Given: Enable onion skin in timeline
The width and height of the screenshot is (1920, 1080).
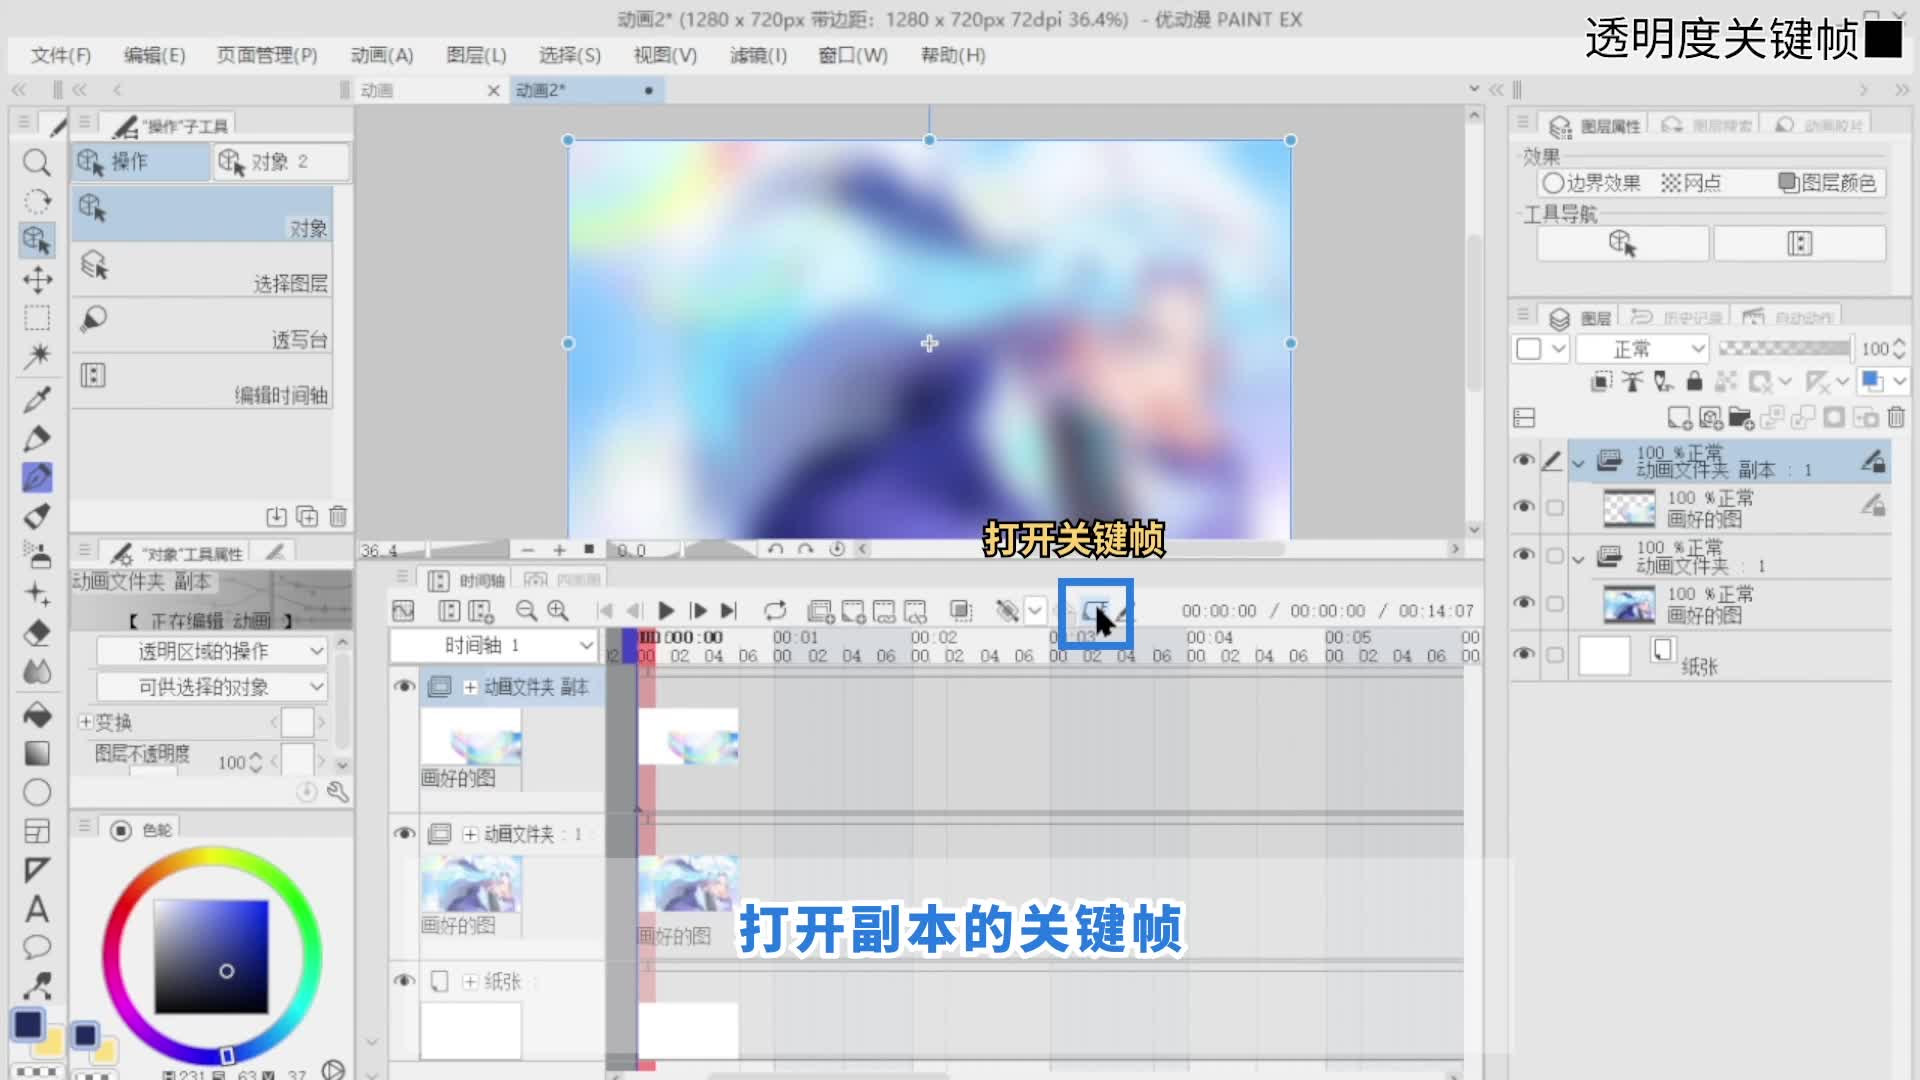Looking at the screenshot, I should (1007, 610).
